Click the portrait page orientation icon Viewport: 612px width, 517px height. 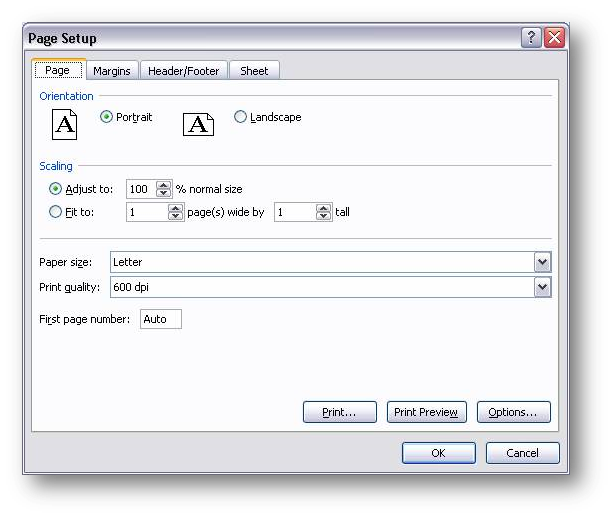coord(64,124)
